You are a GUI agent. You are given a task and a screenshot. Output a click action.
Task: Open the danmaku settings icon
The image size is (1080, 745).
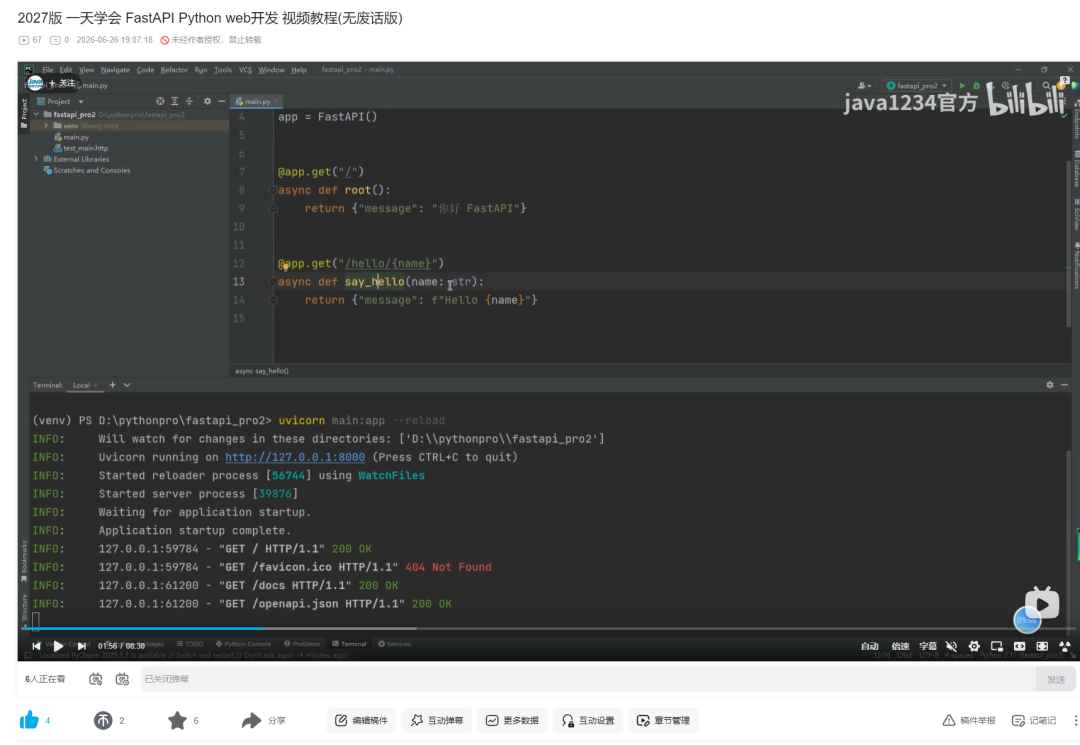click(x=122, y=679)
